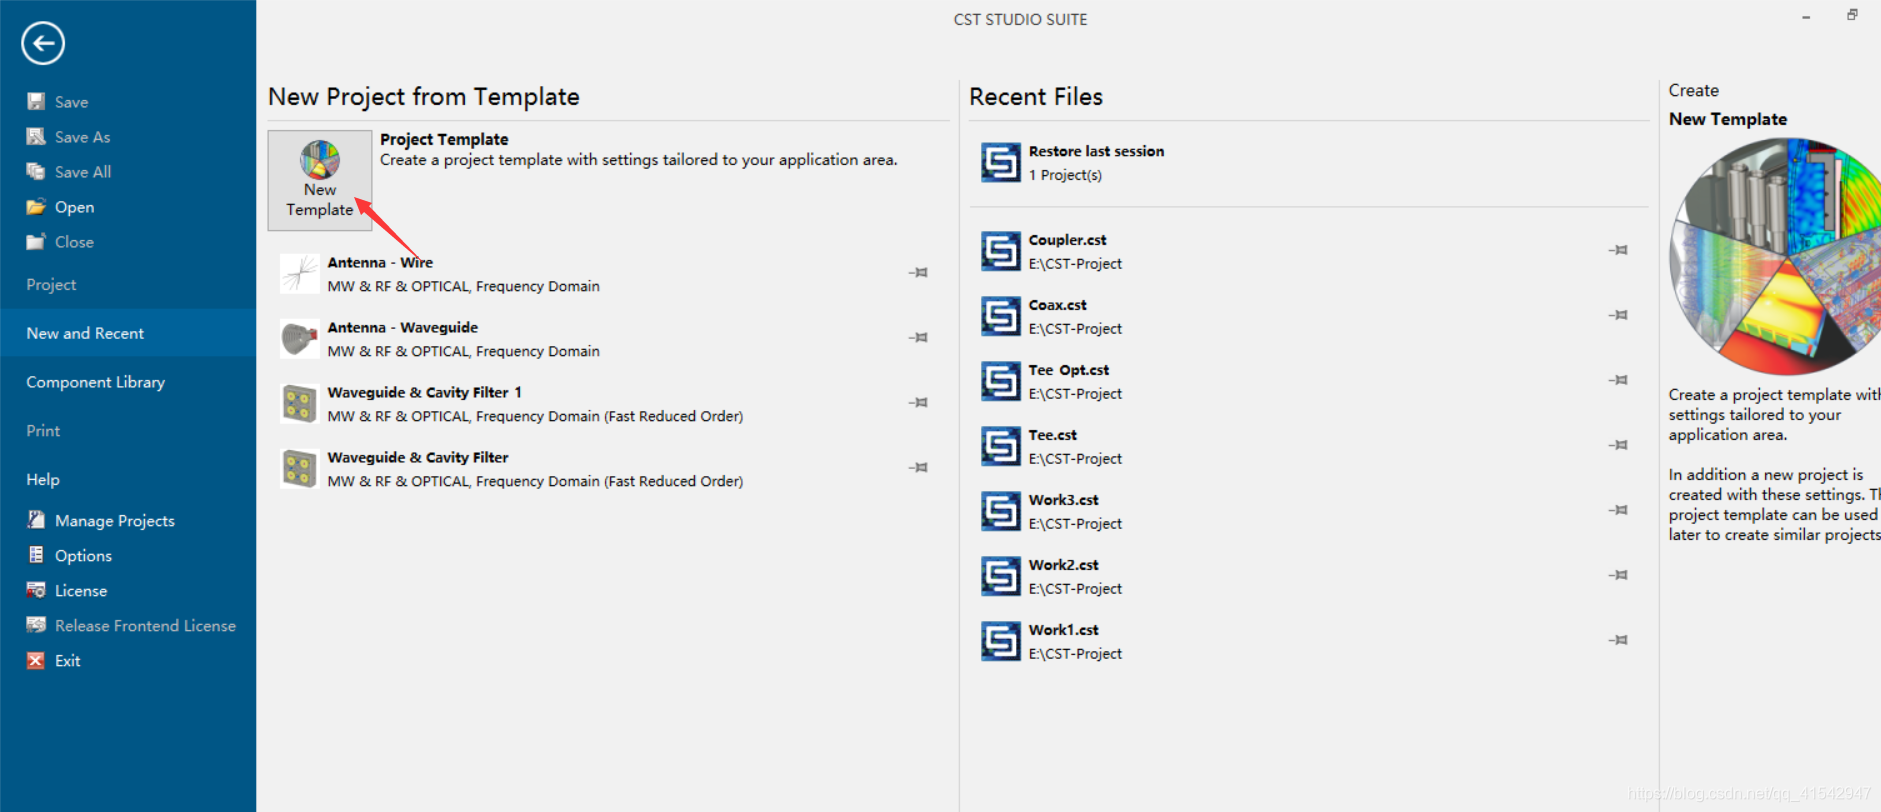The height and width of the screenshot is (812, 1881).
Task: Pin Tee Opt.cst in recent files
Action: coord(1618,380)
